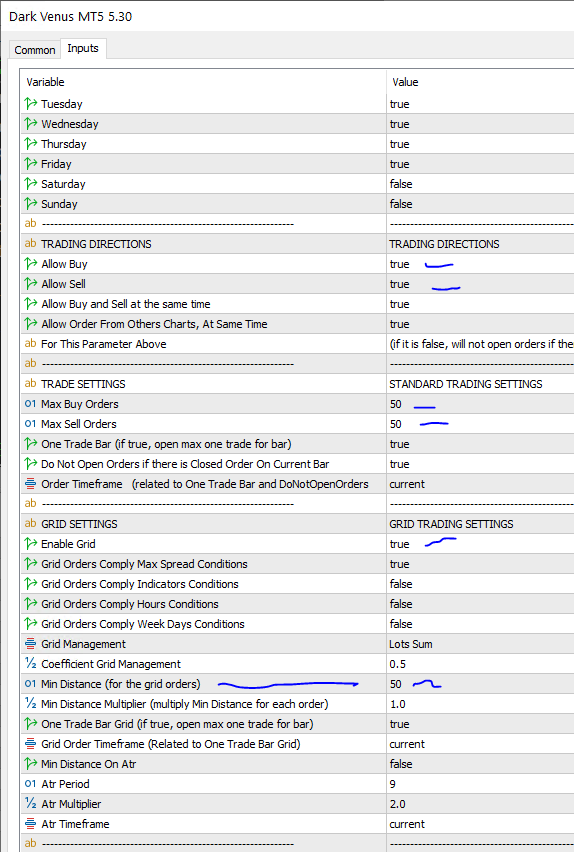This screenshot has height=852, width=574.
Task: Click icon of Allow Order From Others Charts
Action: click(30, 324)
